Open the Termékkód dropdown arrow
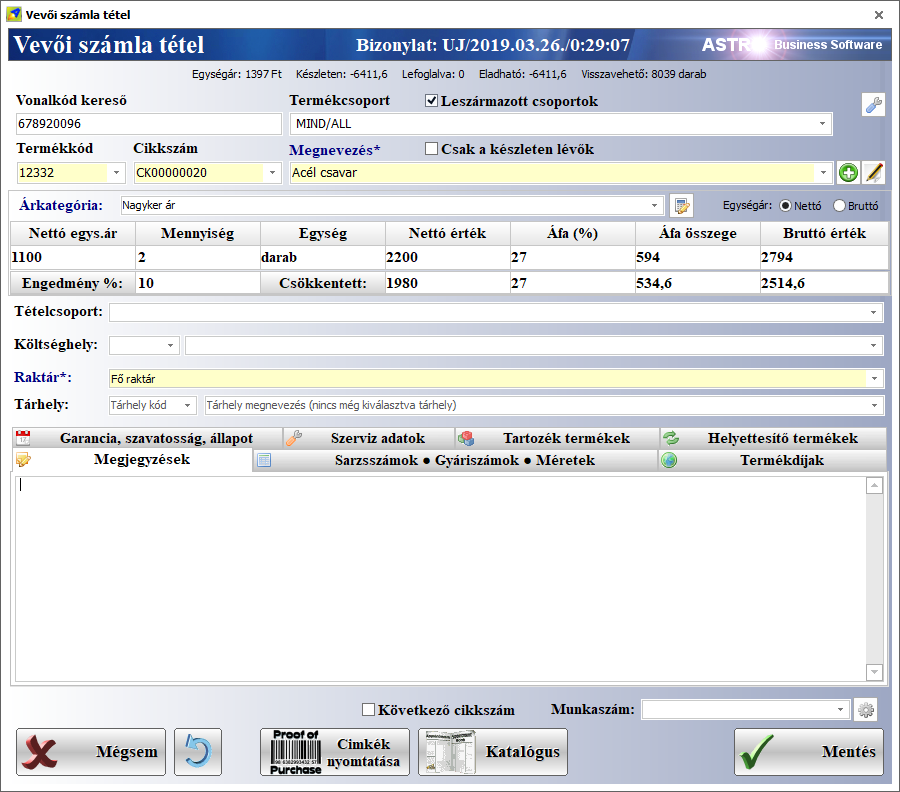Screen dimensions: 900x792 click(117, 173)
